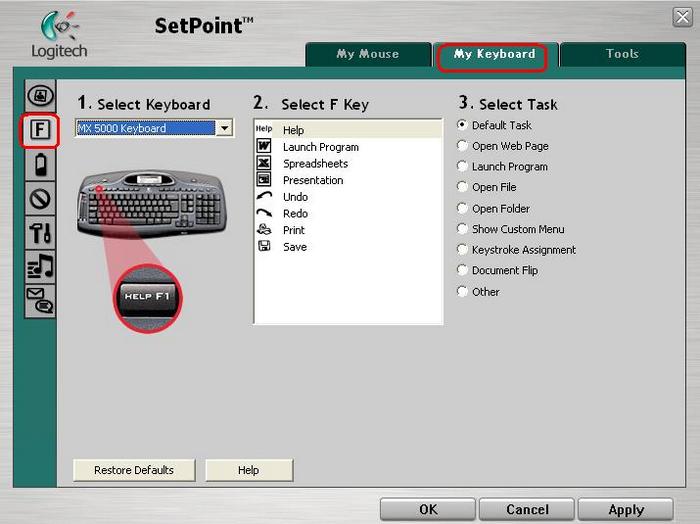The width and height of the screenshot is (700, 524).
Task: Open the music note media settings icon
Action: click(x=40, y=266)
